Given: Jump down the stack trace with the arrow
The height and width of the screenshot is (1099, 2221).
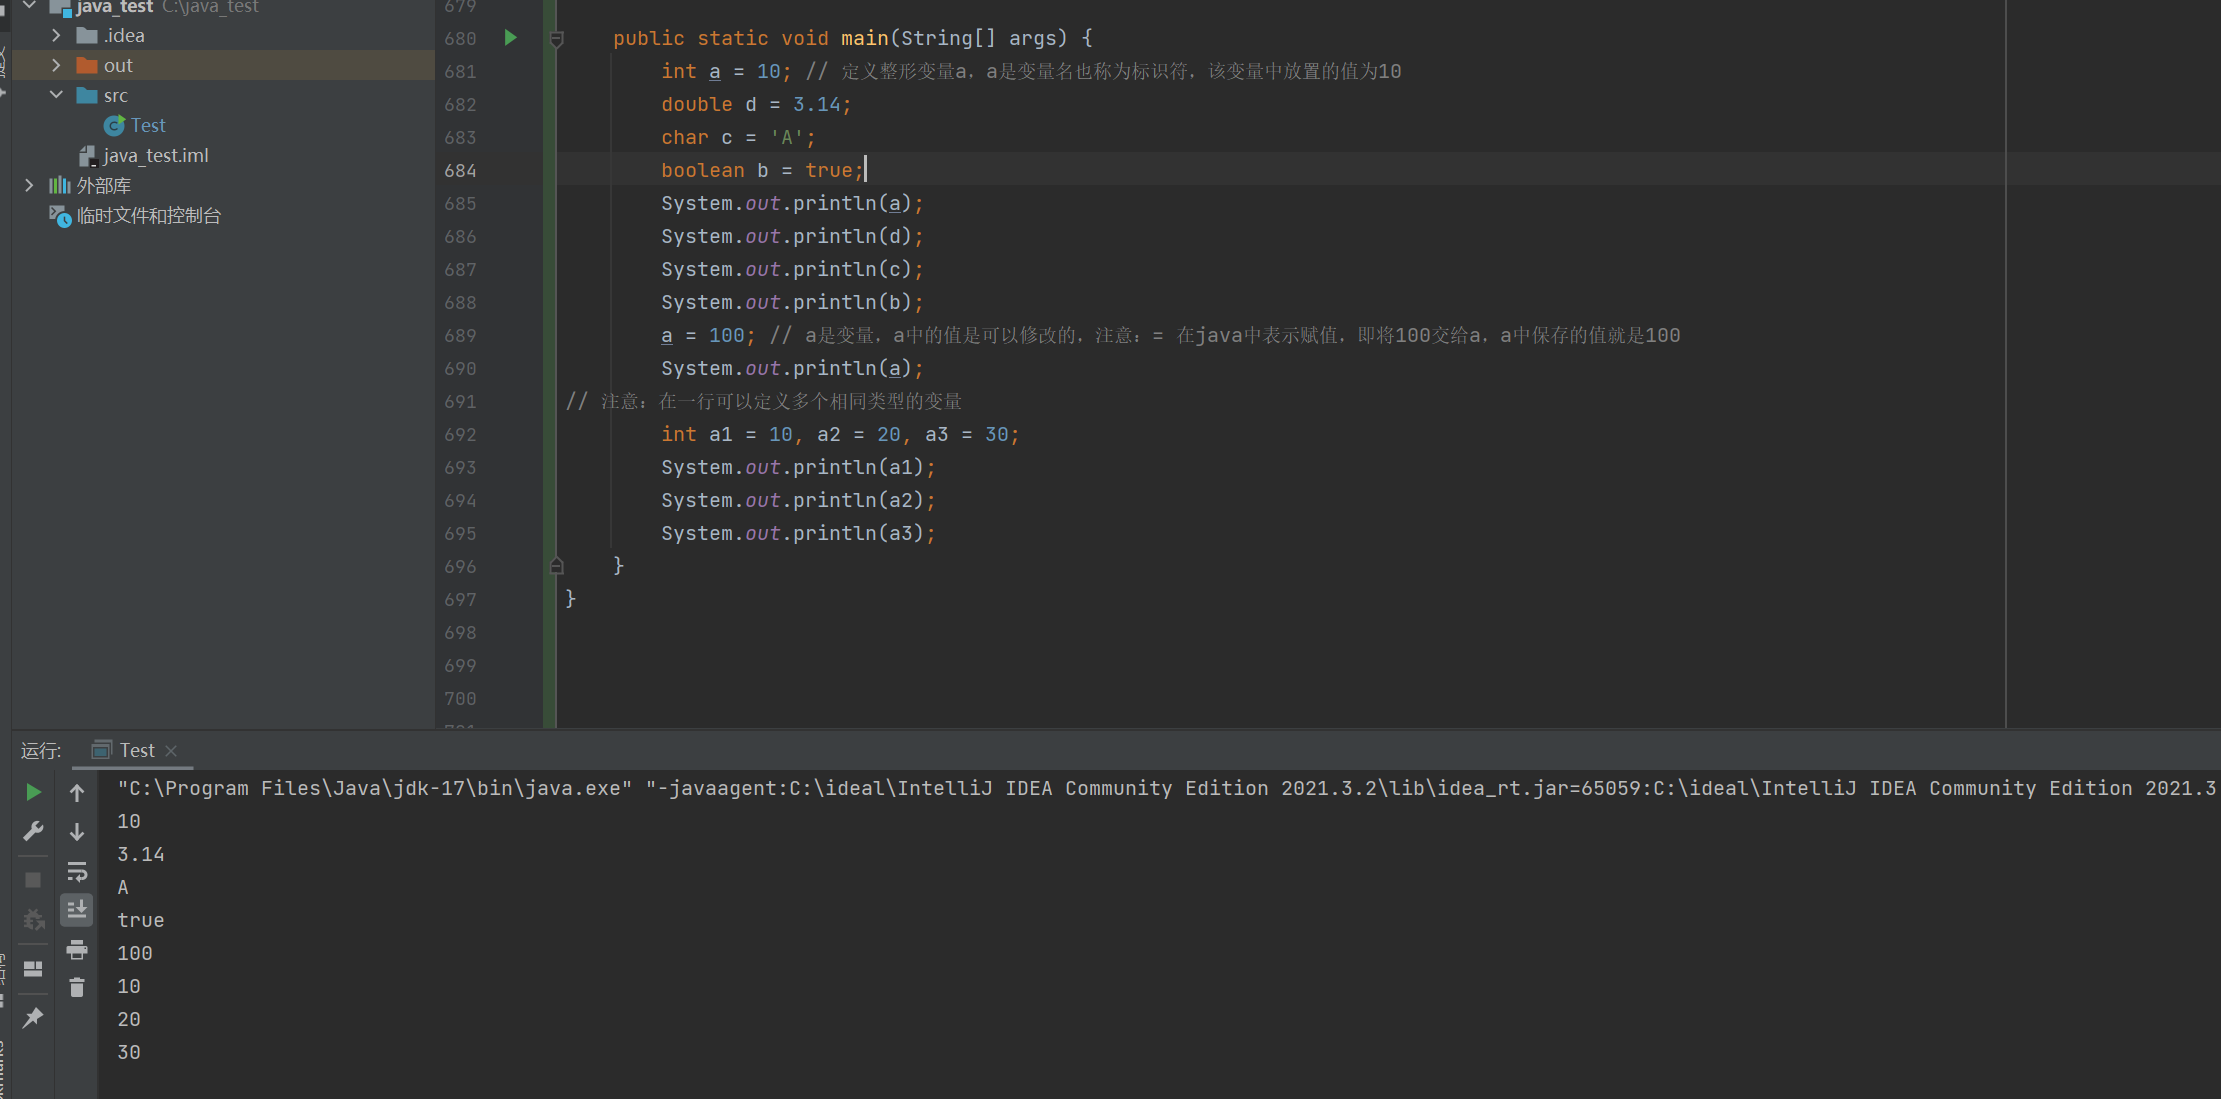Looking at the screenshot, I should point(77,831).
